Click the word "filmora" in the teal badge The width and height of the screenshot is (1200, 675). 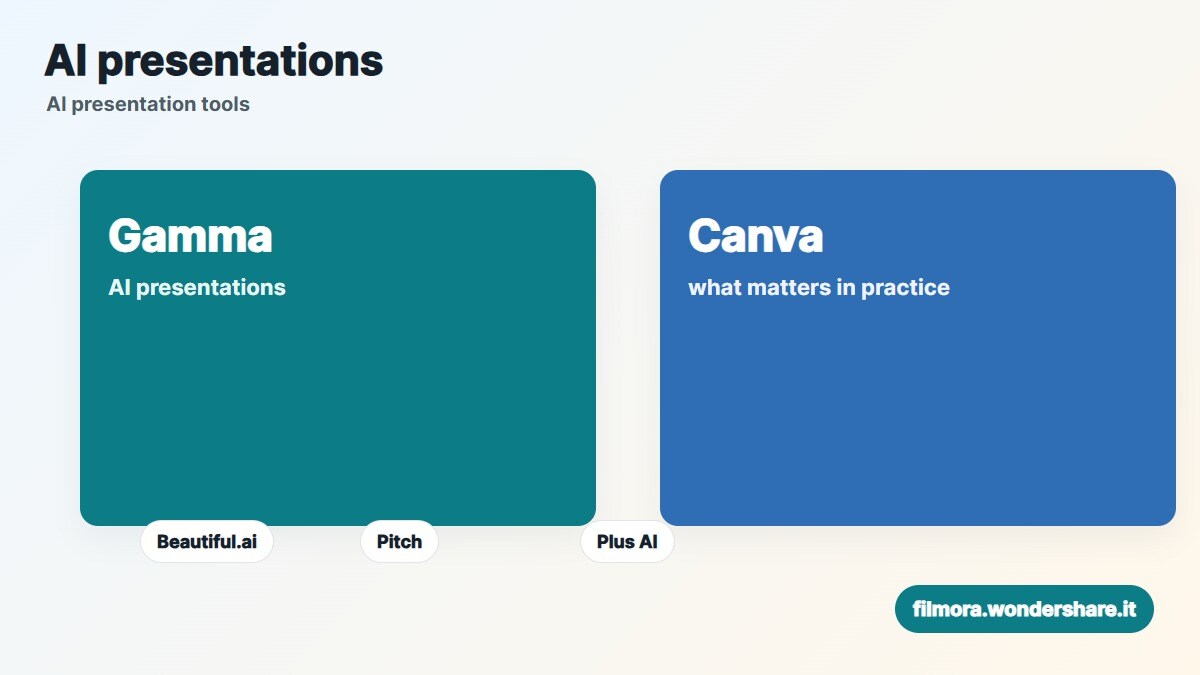point(948,609)
